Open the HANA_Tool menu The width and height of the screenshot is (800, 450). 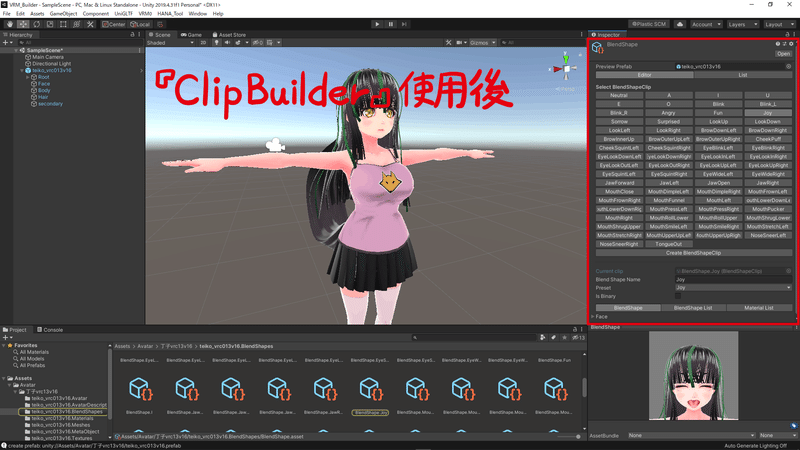click(170, 14)
